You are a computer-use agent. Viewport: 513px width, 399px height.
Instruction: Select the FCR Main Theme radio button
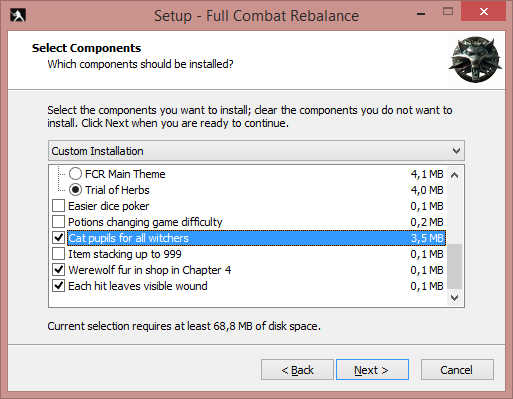pyautogui.click(x=75, y=174)
